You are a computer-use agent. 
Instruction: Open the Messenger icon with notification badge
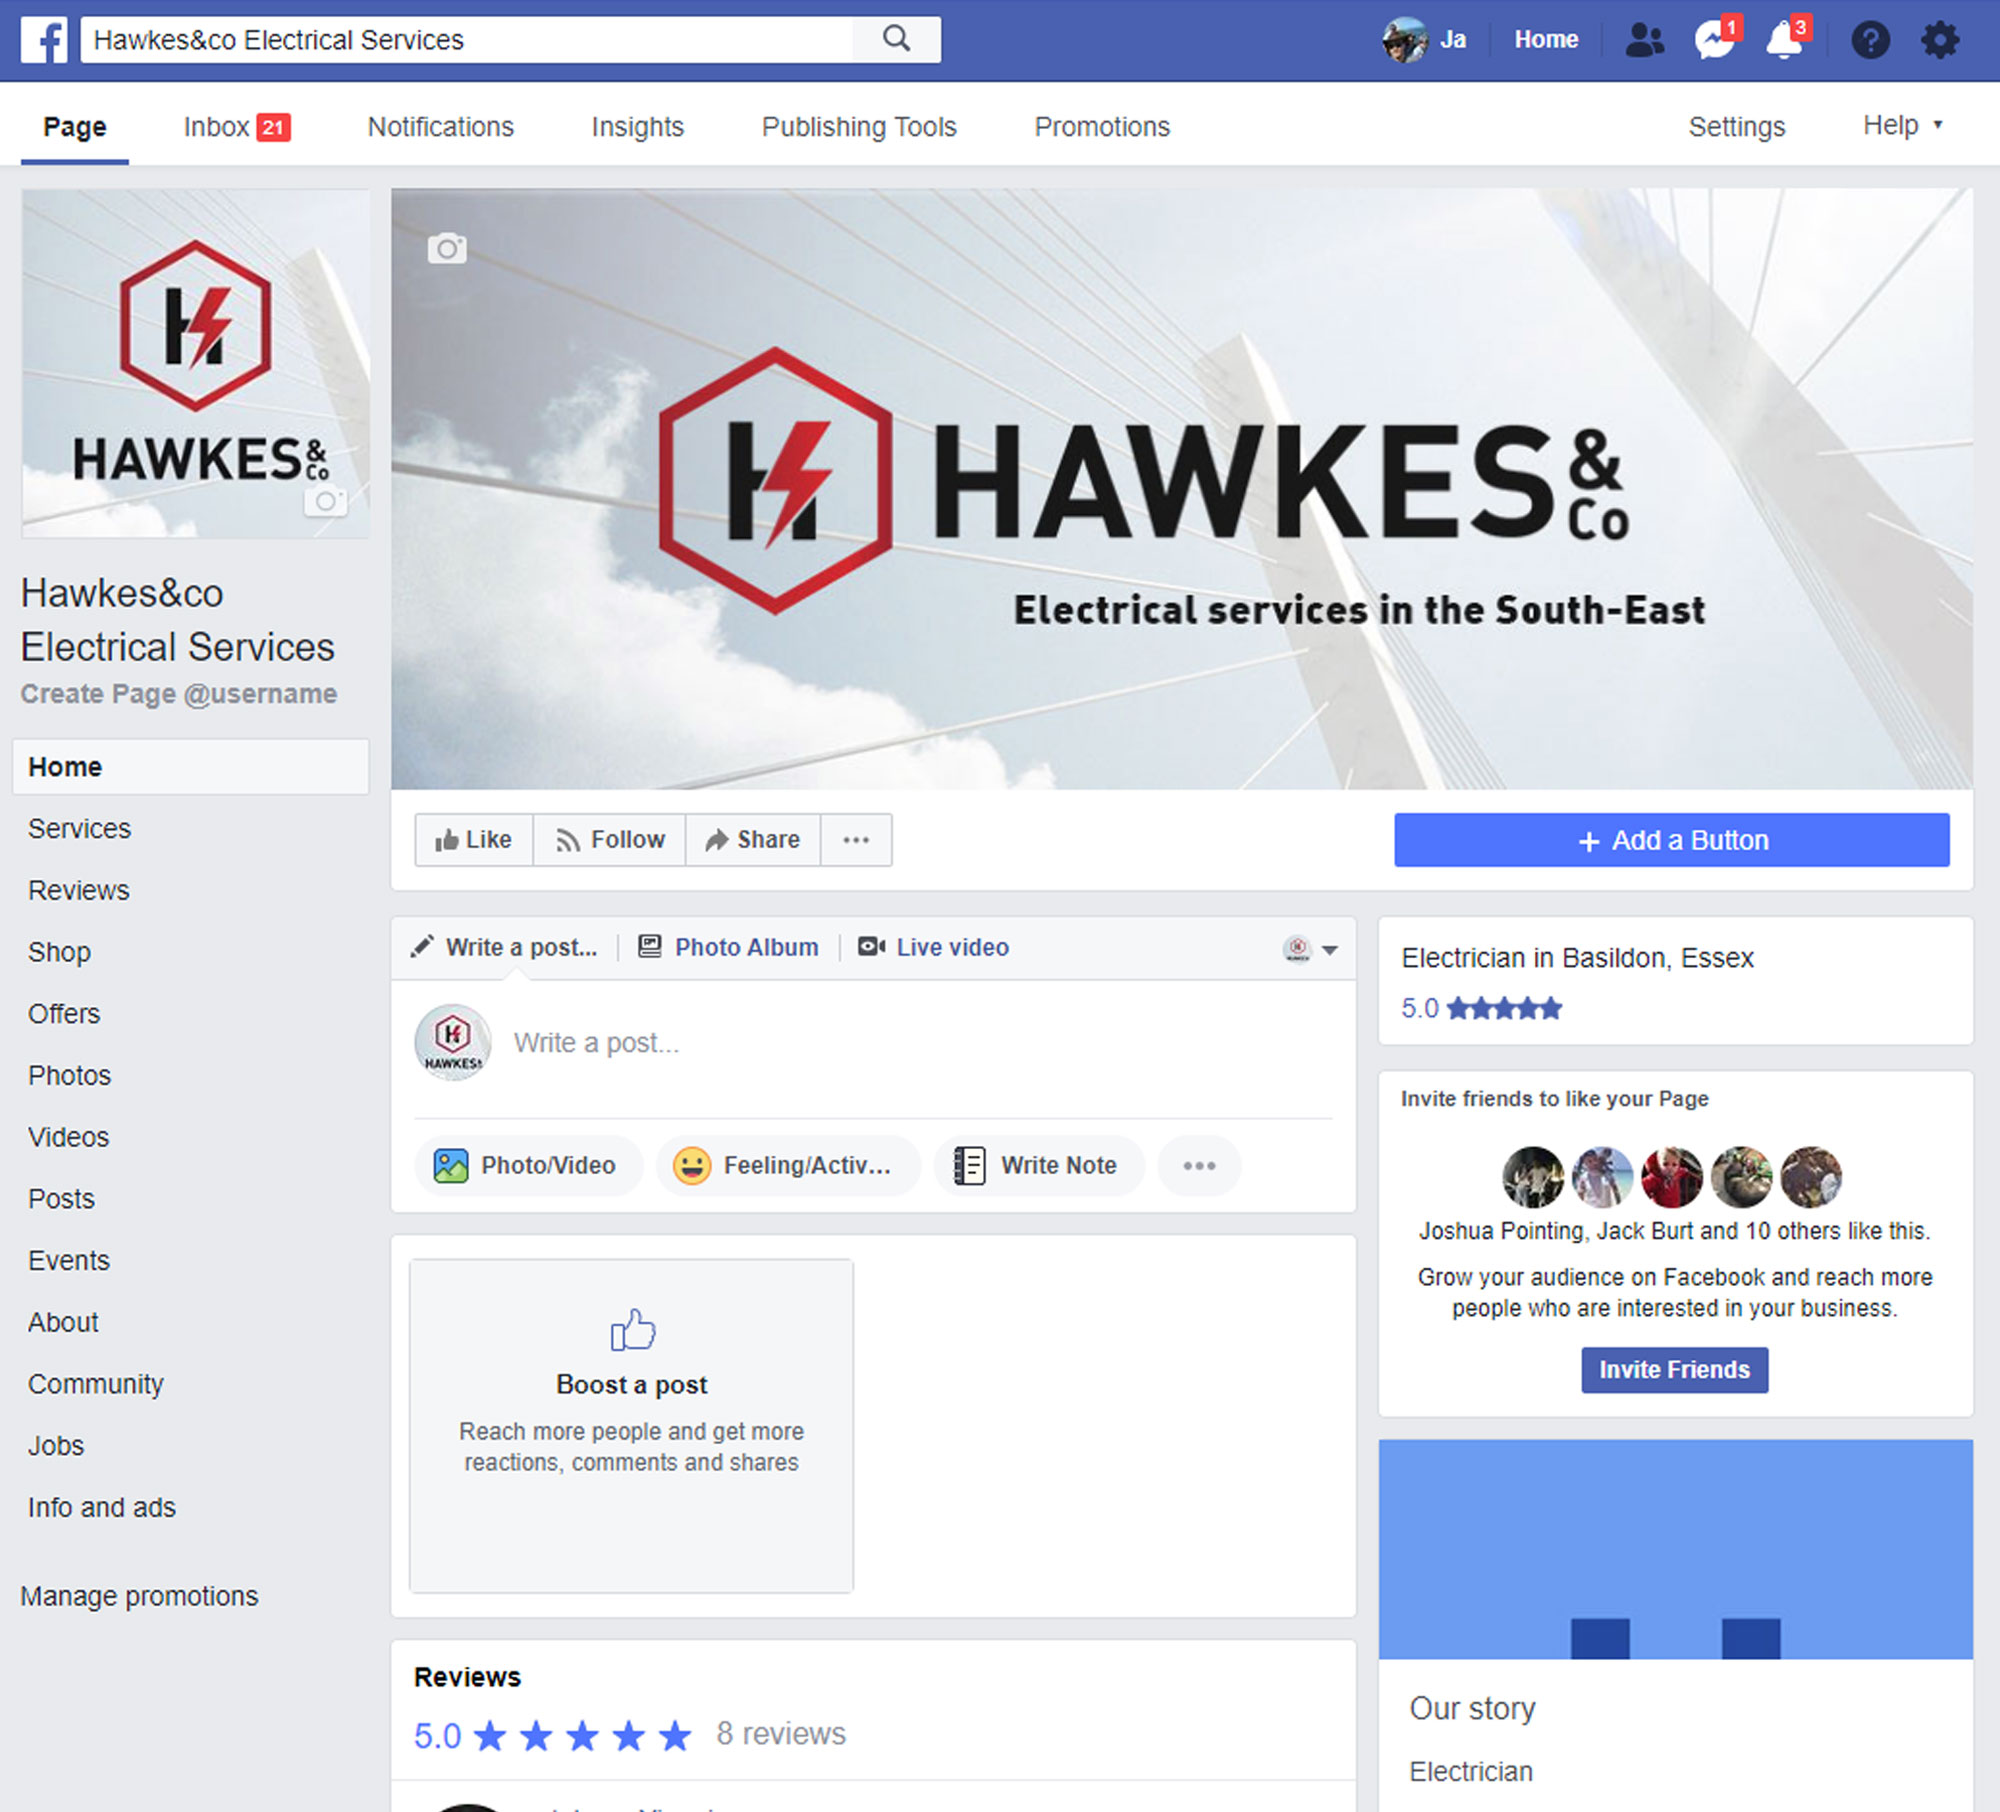[1716, 39]
